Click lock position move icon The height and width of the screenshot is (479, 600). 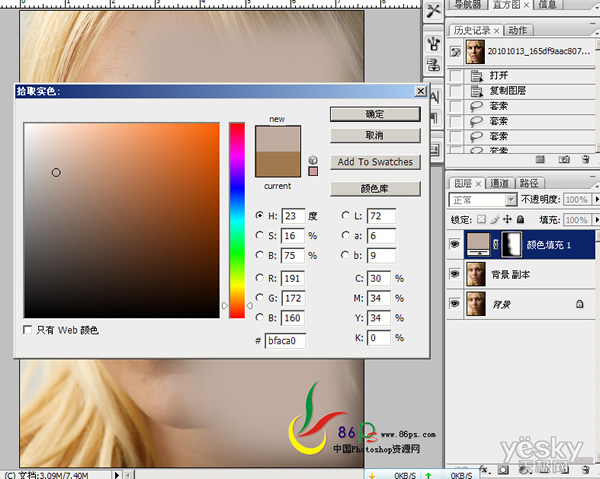pos(507,219)
